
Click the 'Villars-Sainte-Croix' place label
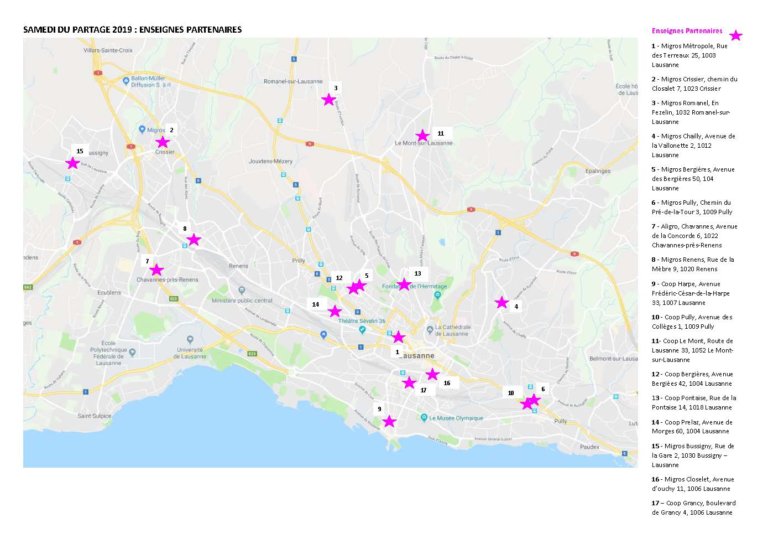click(108, 50)
